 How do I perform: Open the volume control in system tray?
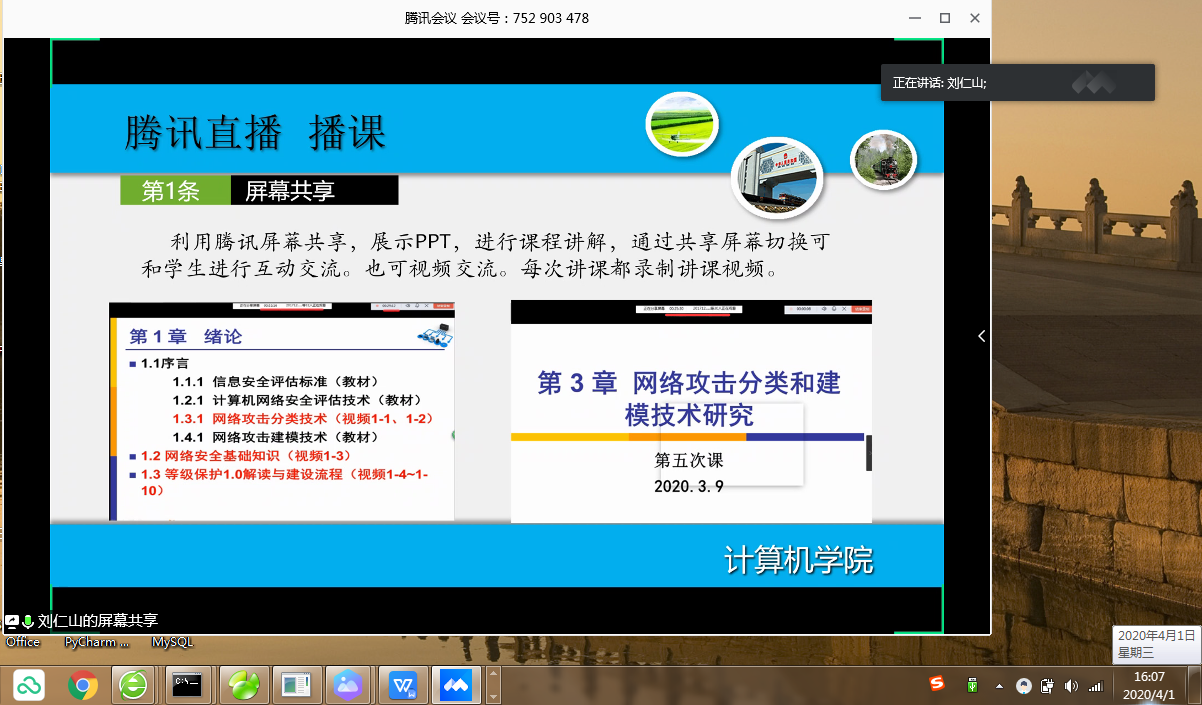(x=1071, y=686)
